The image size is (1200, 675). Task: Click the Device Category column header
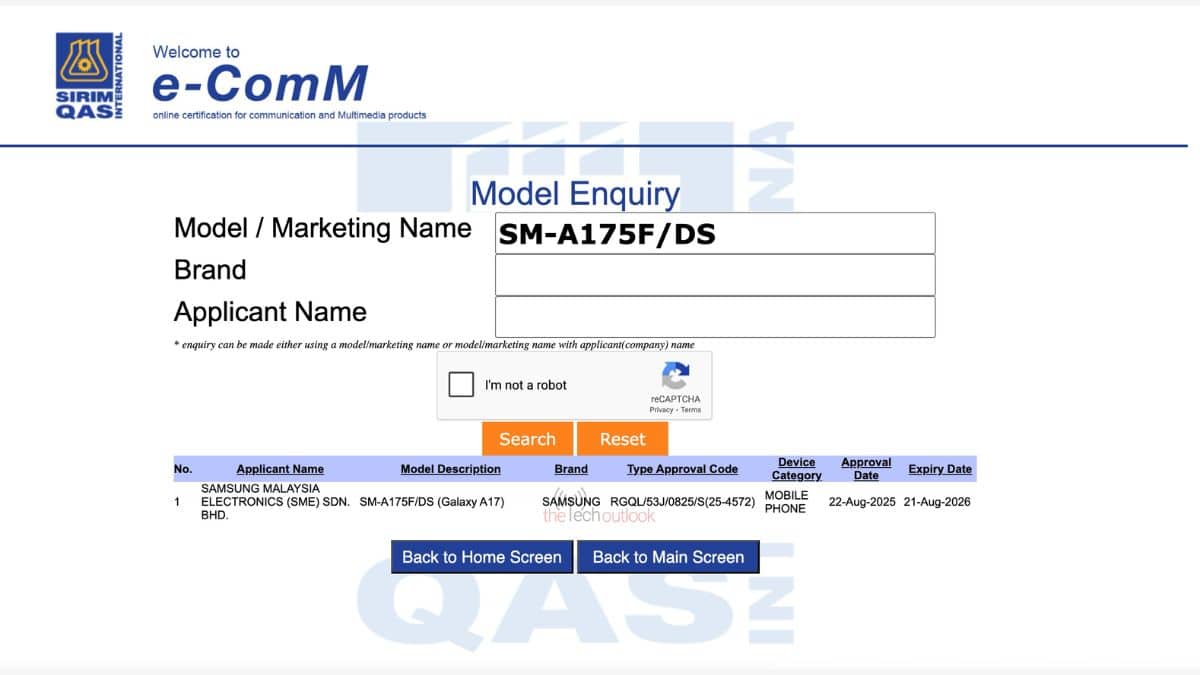click(796, 469)
